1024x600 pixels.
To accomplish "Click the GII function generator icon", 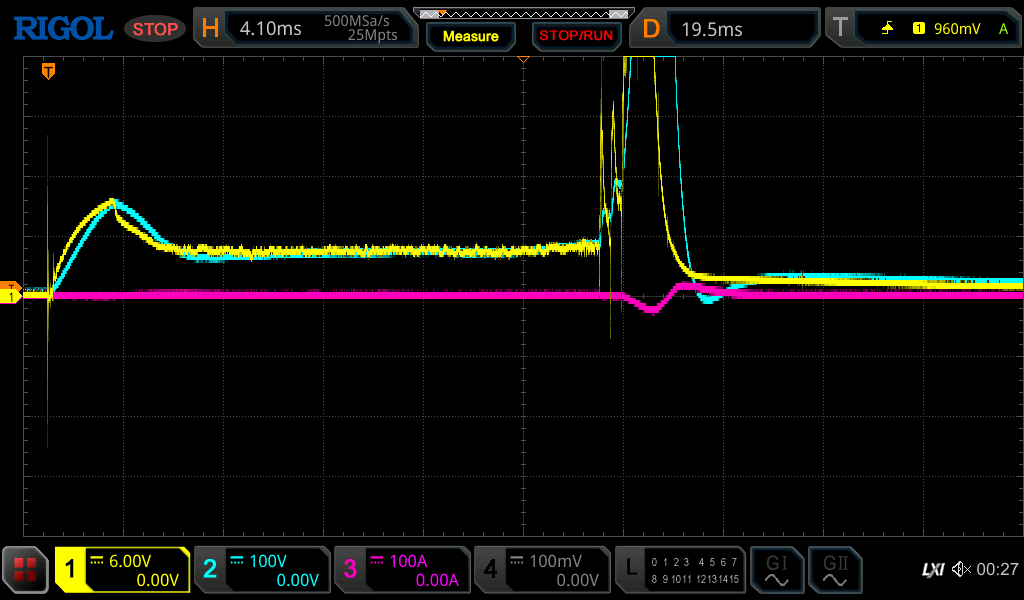I will click(835, 570).
